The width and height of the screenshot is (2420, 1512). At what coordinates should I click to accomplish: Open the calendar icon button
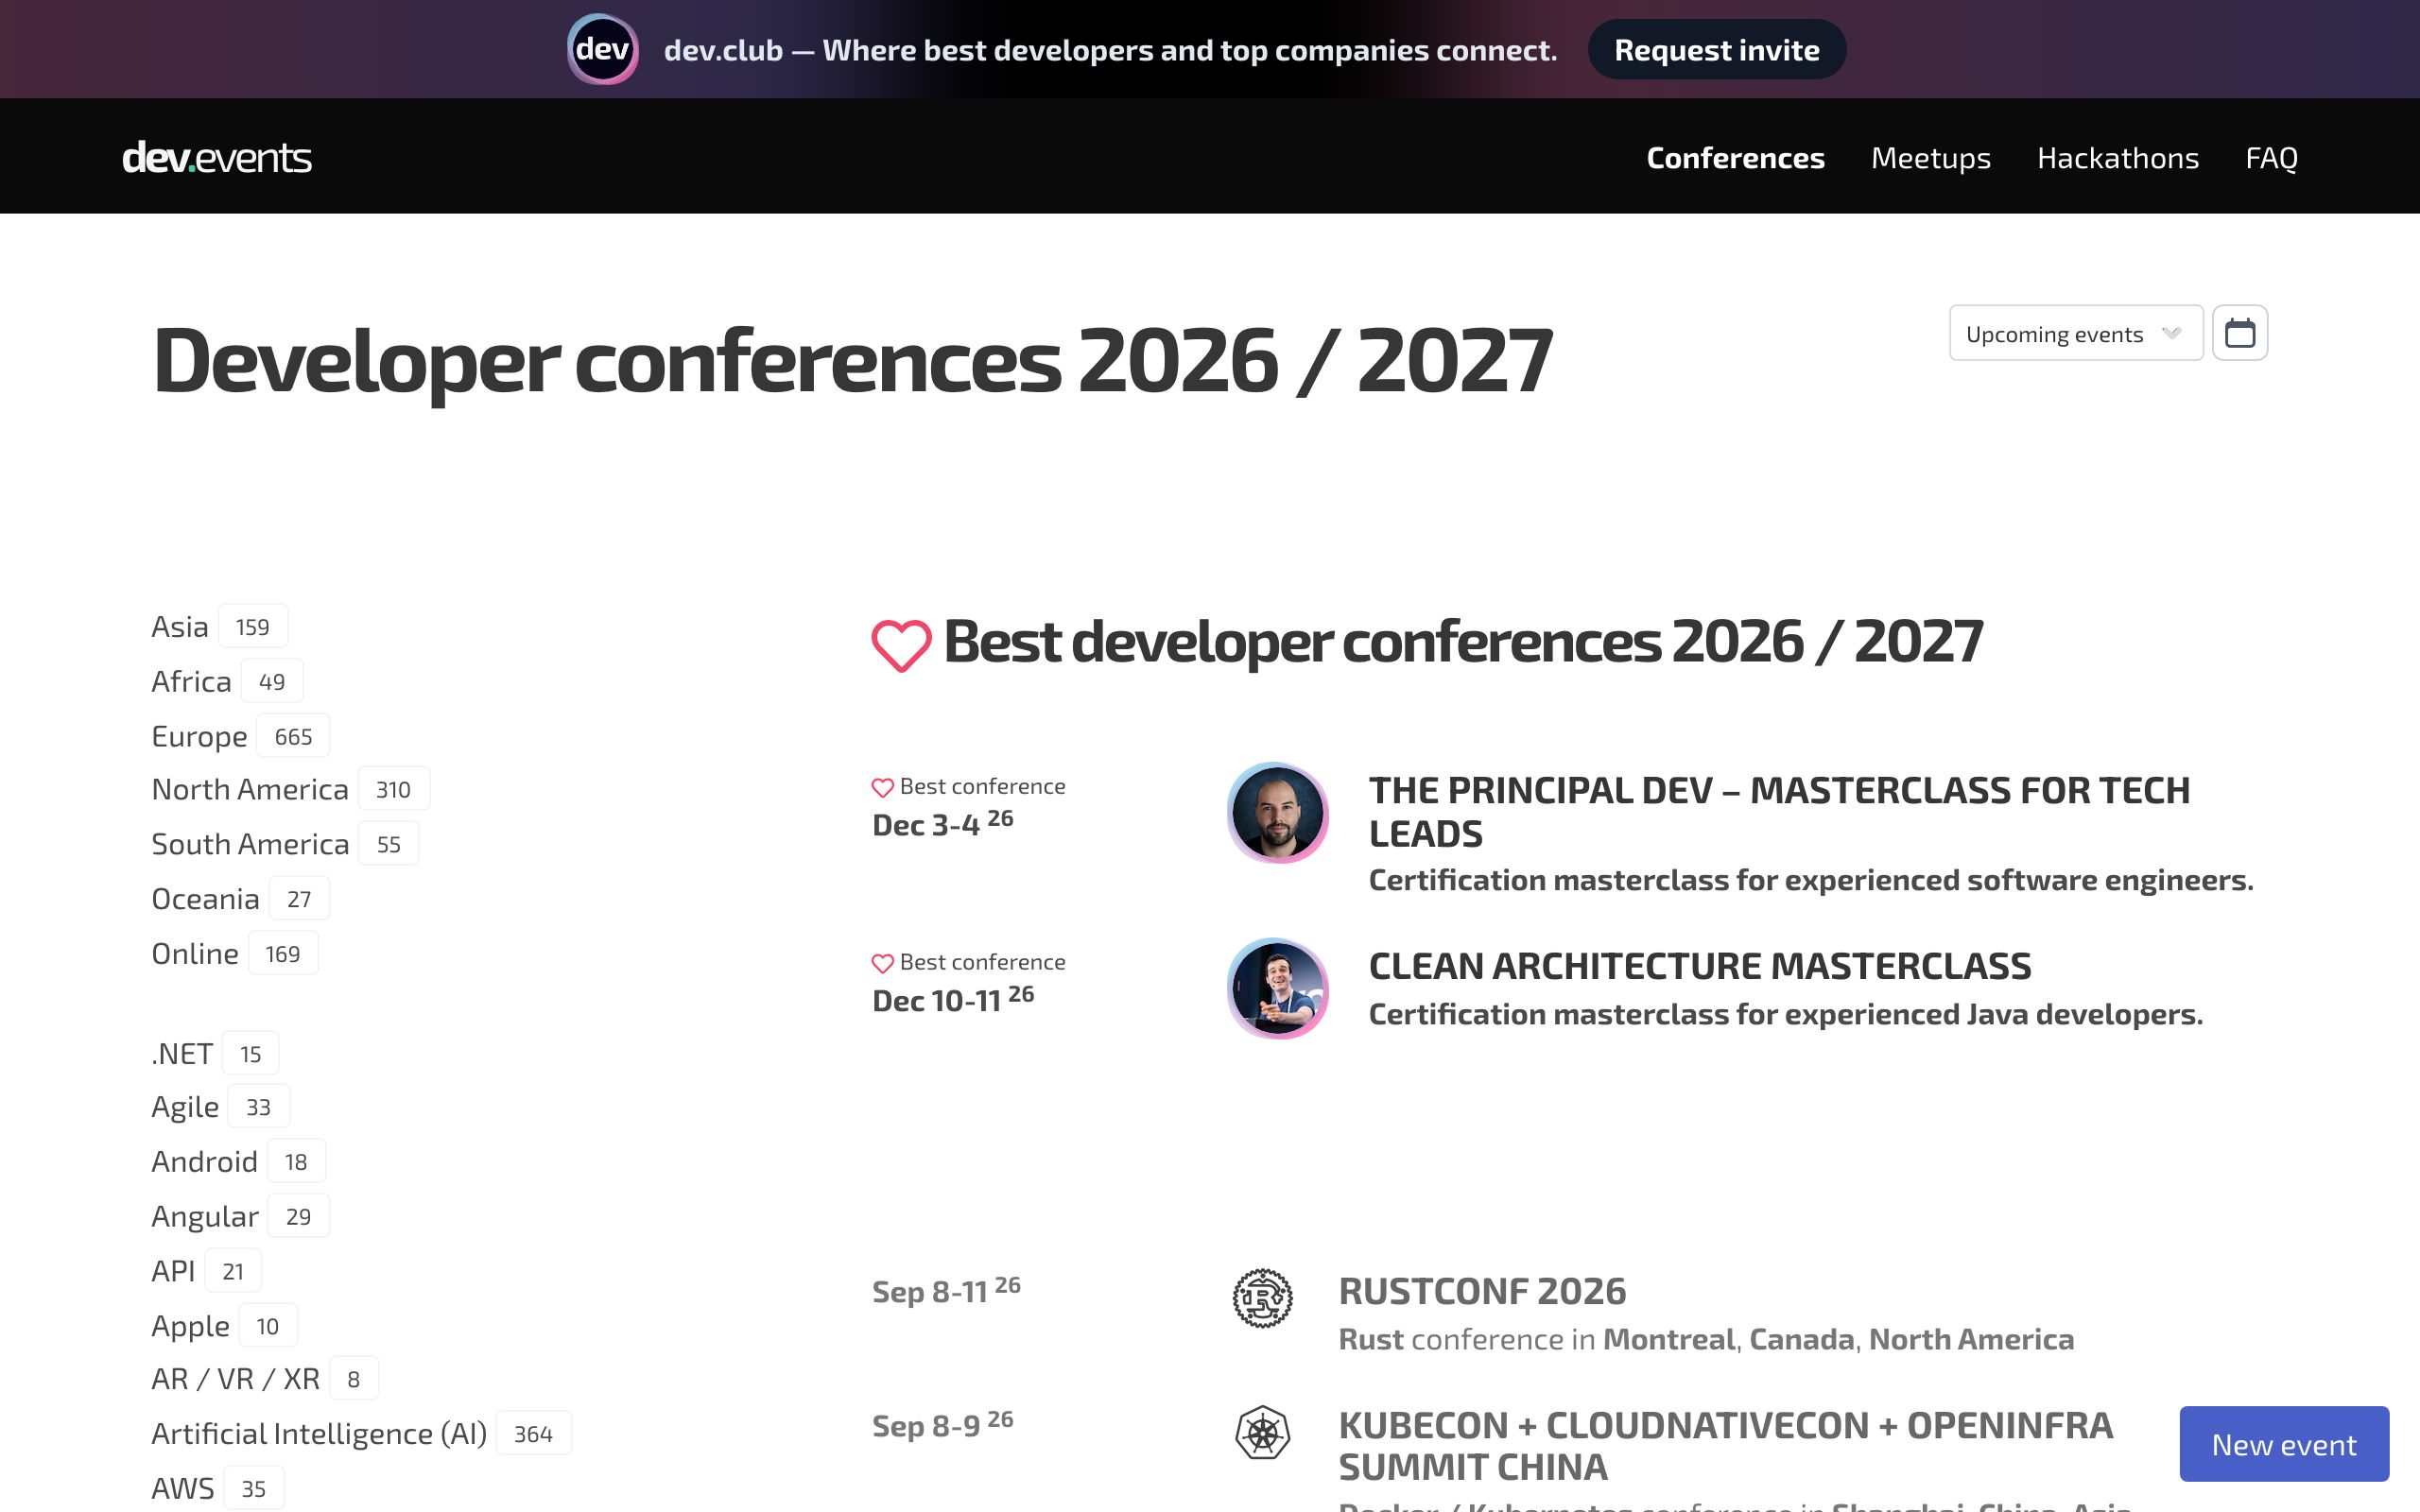pyautogui.click(x=2239, y=333)
